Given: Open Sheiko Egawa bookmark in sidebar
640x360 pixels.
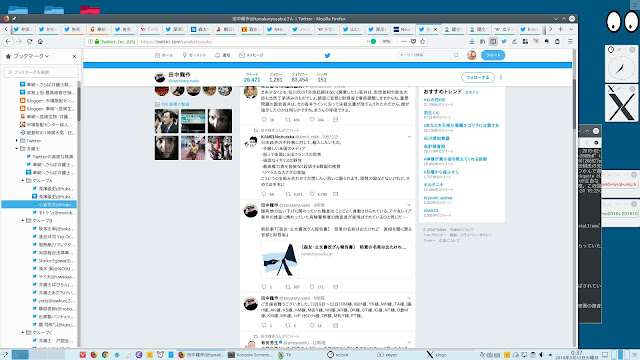Looking at the screenshot, I should click(x=53, y=261).
